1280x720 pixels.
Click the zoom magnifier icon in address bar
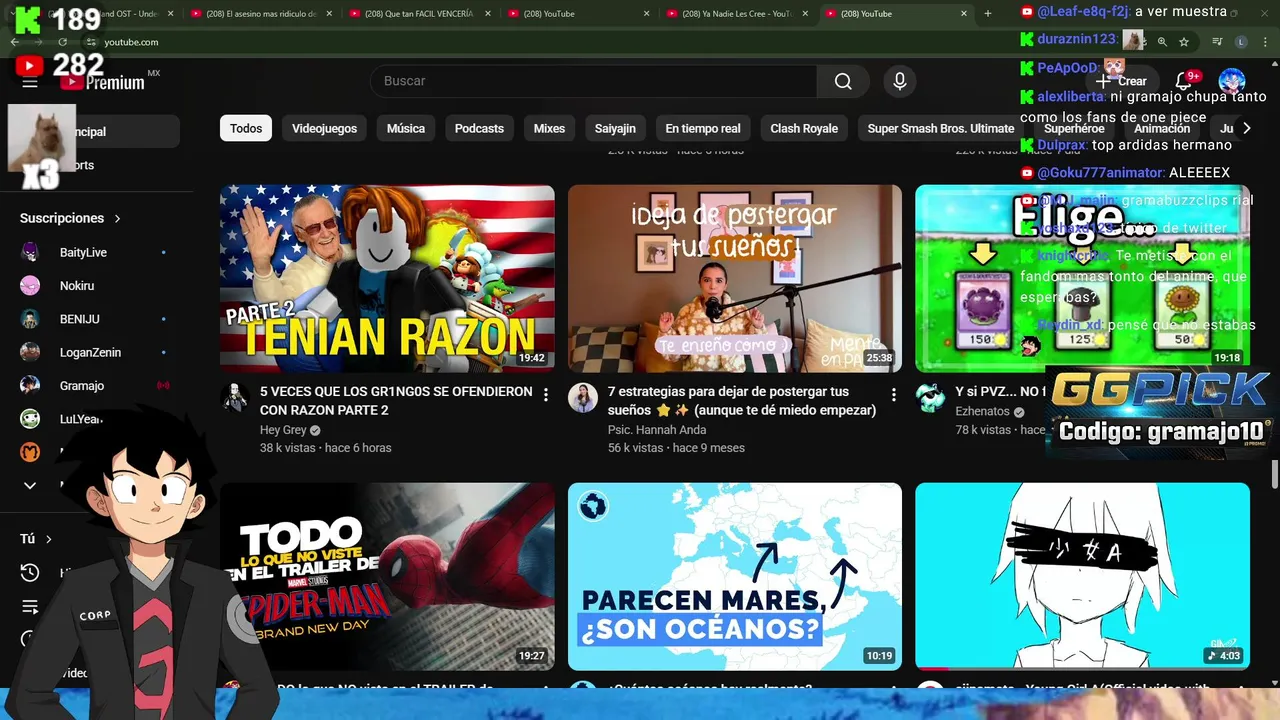[x=1162, y=42]
